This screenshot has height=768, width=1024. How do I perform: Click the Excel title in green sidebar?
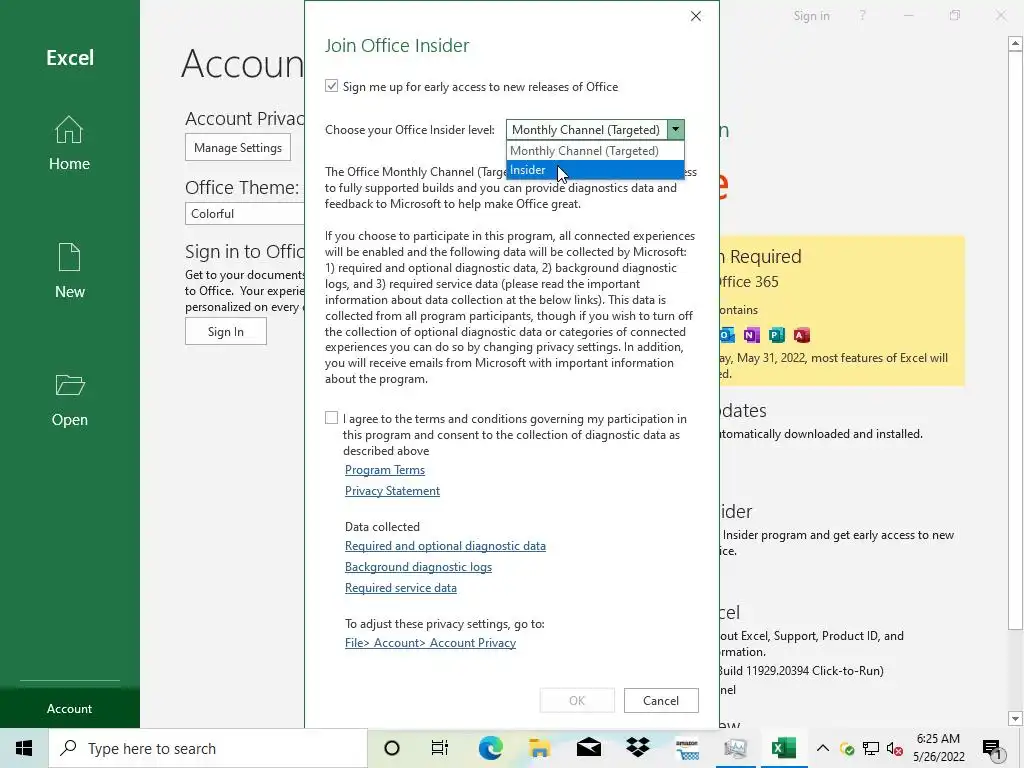(70, 57)
